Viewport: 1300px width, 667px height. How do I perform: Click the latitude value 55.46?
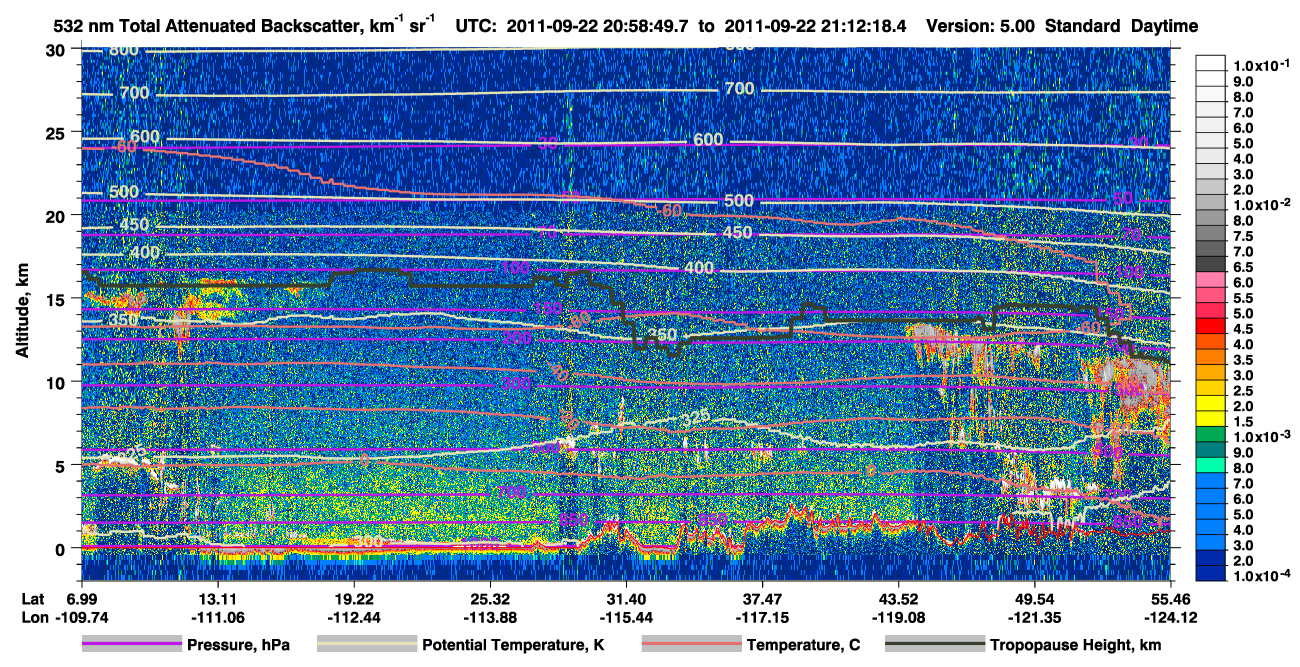pyautogui.click(x=1170, y=597)
